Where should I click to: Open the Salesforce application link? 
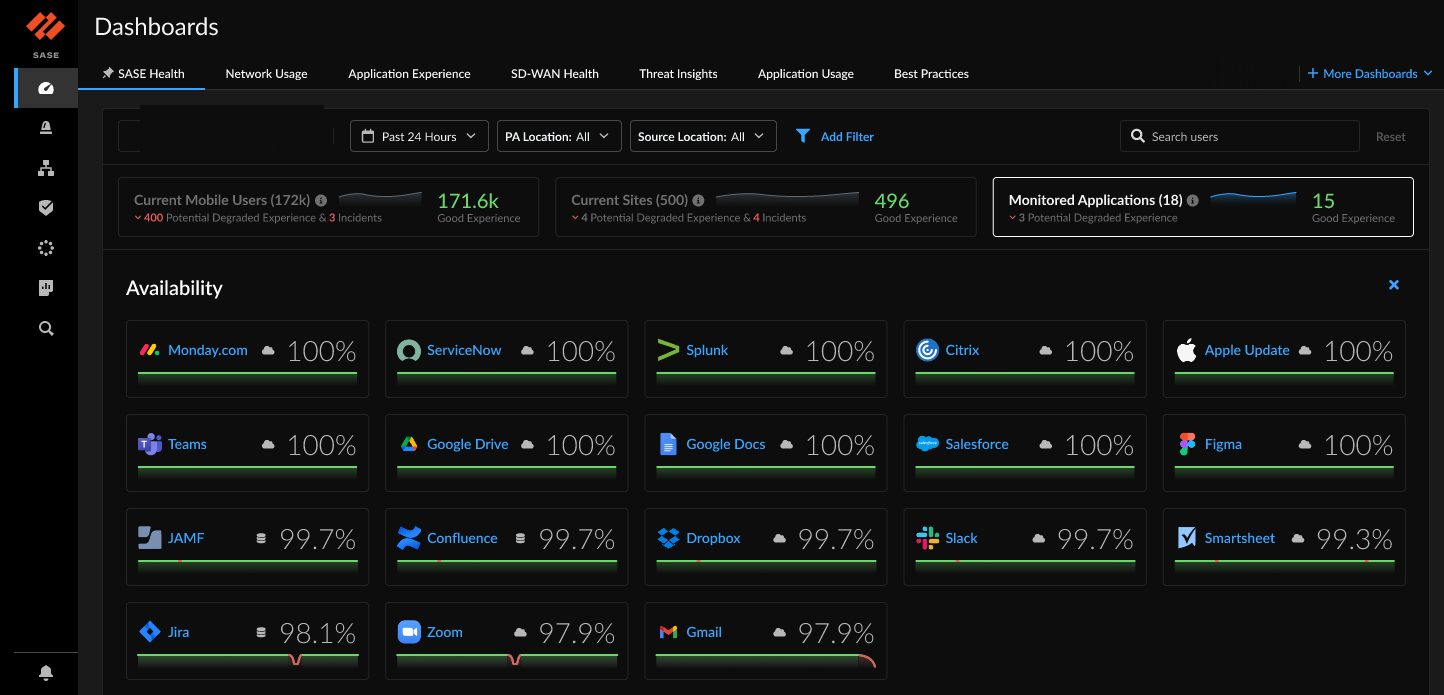pos(976,444)
